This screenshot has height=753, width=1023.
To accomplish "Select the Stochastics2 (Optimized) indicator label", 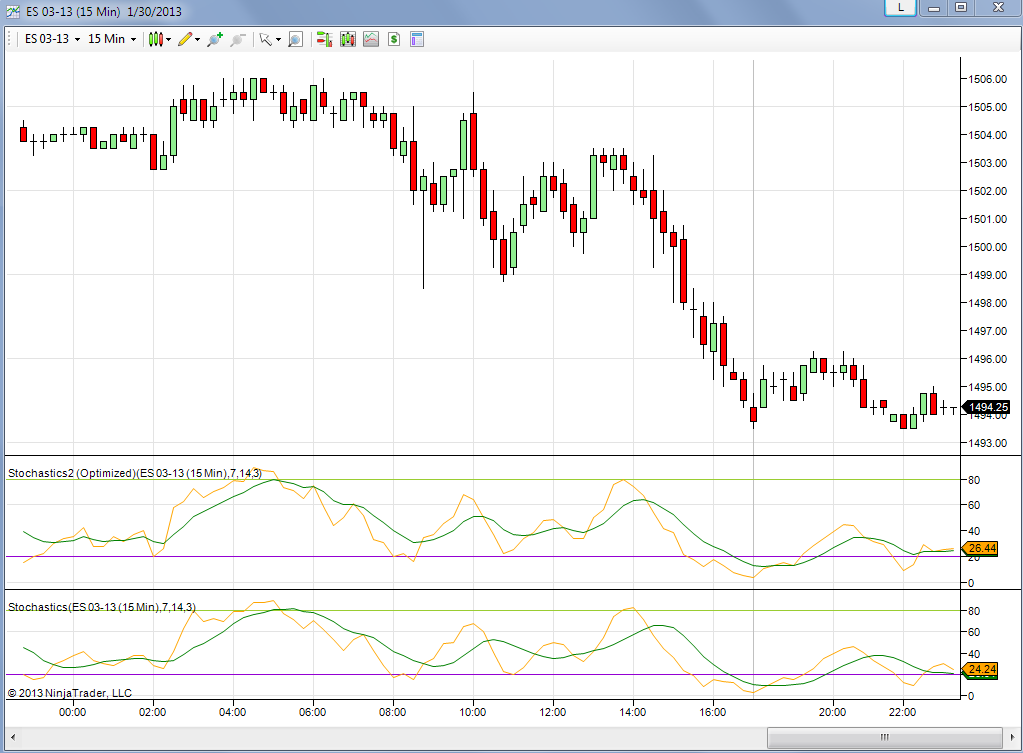I will 134,473.
